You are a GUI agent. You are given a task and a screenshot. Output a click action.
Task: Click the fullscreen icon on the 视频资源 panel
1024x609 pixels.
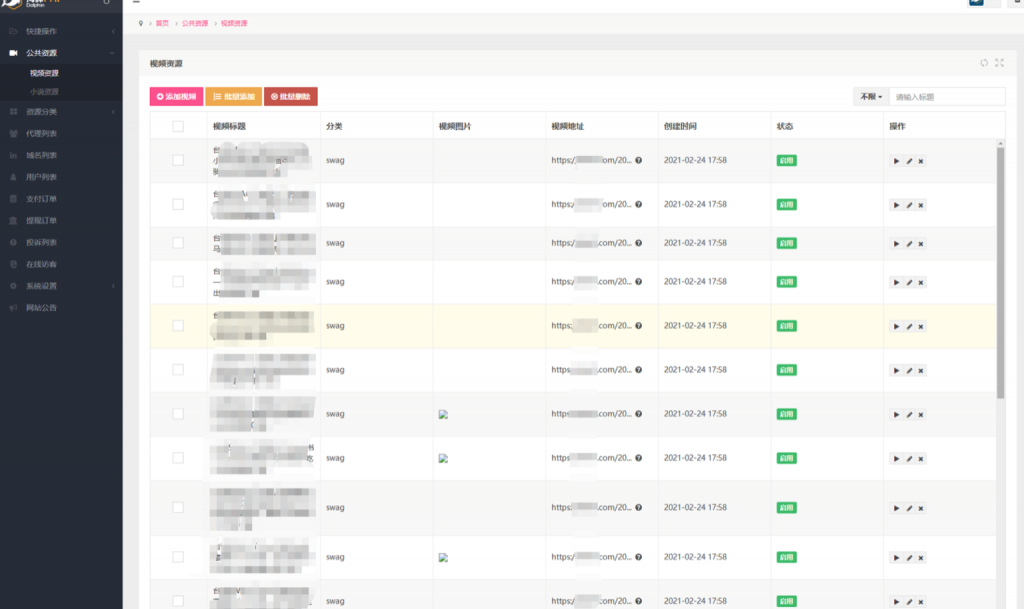tap(999, 63)
